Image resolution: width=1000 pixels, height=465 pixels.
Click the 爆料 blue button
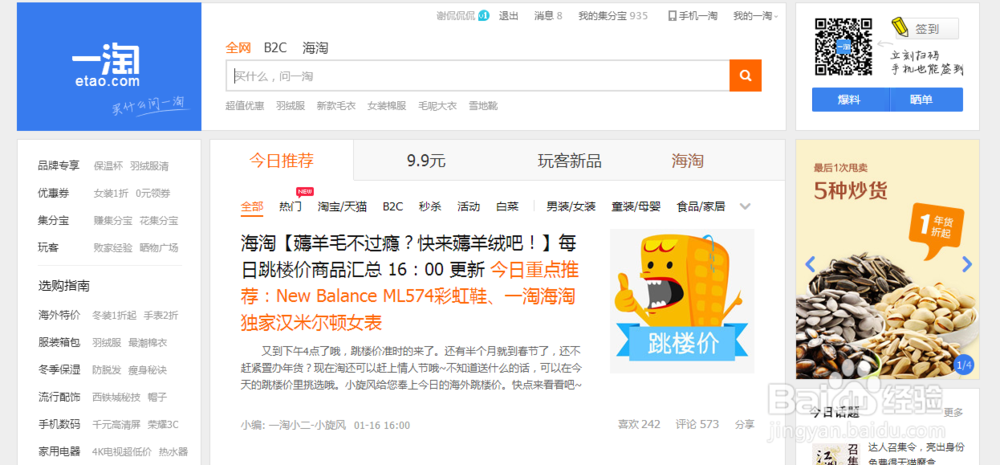pyautogui.click(x=849, y=100)
